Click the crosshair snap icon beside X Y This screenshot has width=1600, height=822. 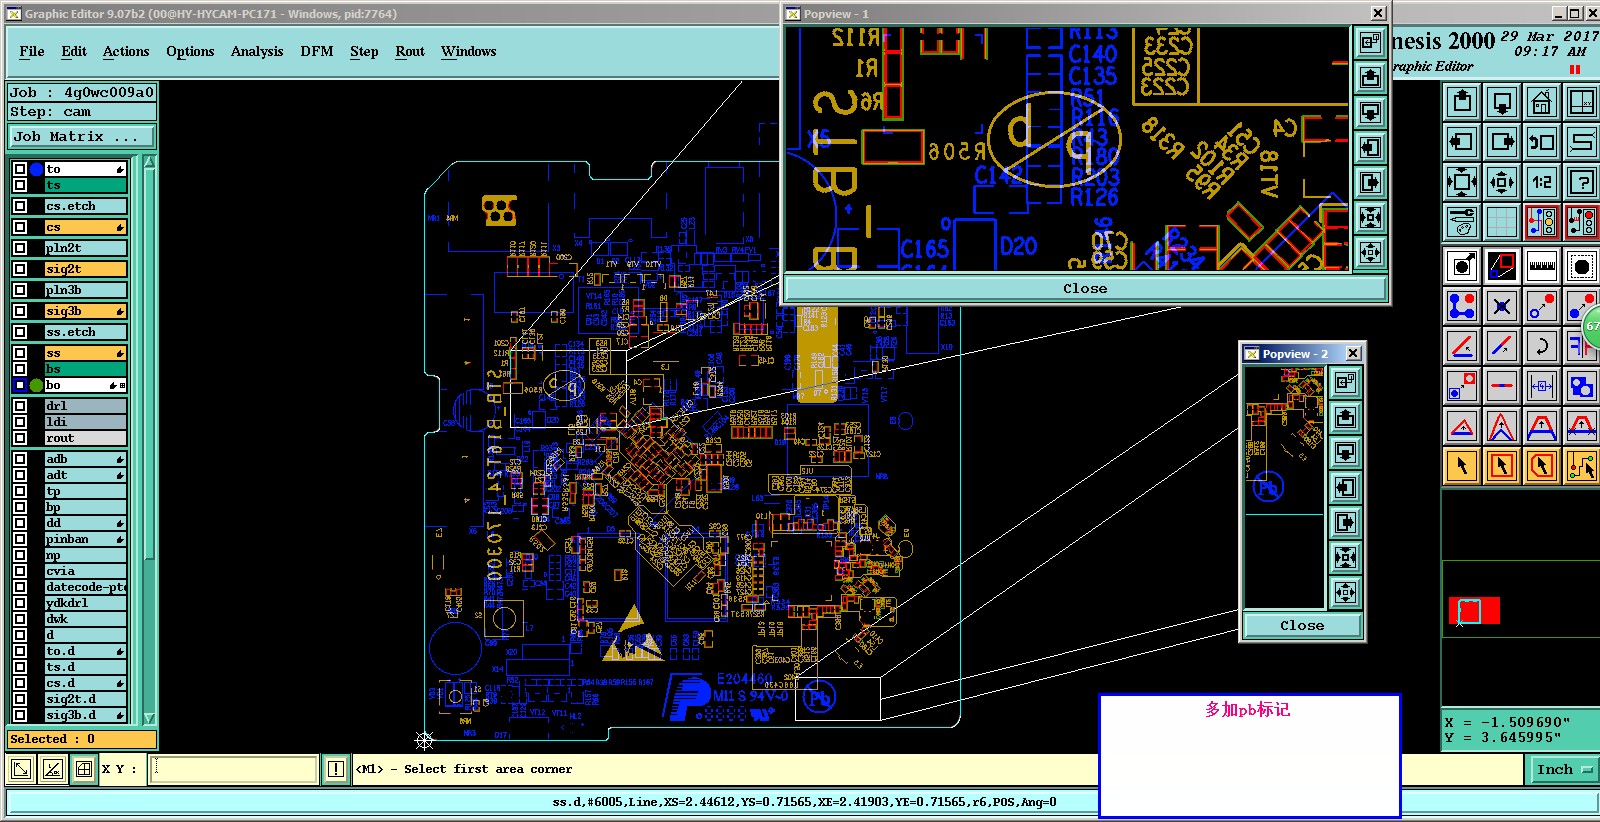pyautogui.click(x=84, y=769)
